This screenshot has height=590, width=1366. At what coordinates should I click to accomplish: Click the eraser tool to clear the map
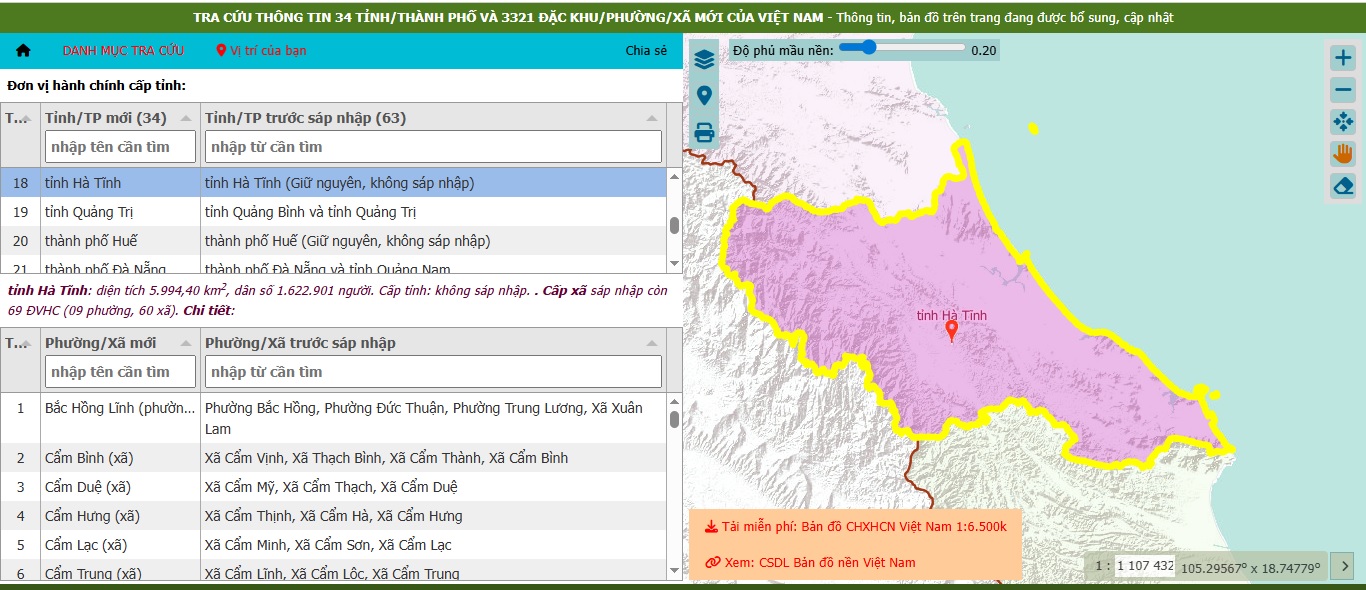1343,186
